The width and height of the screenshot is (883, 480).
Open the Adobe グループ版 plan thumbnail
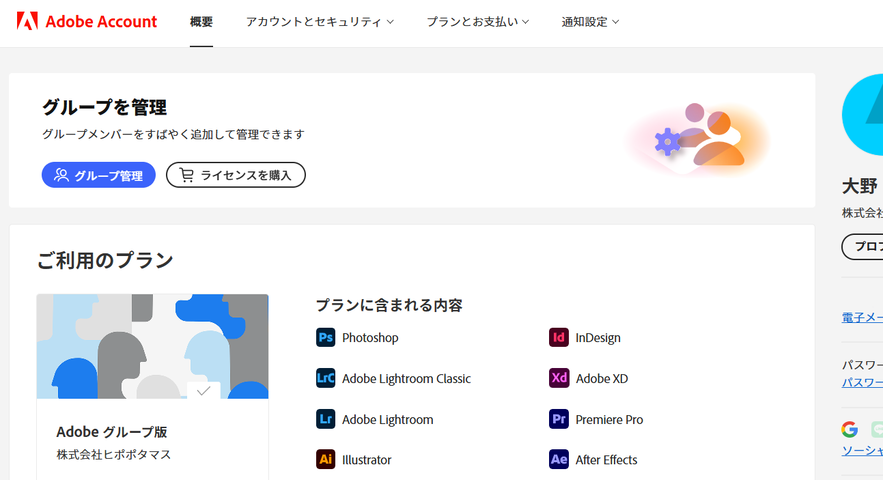(153, 346)
